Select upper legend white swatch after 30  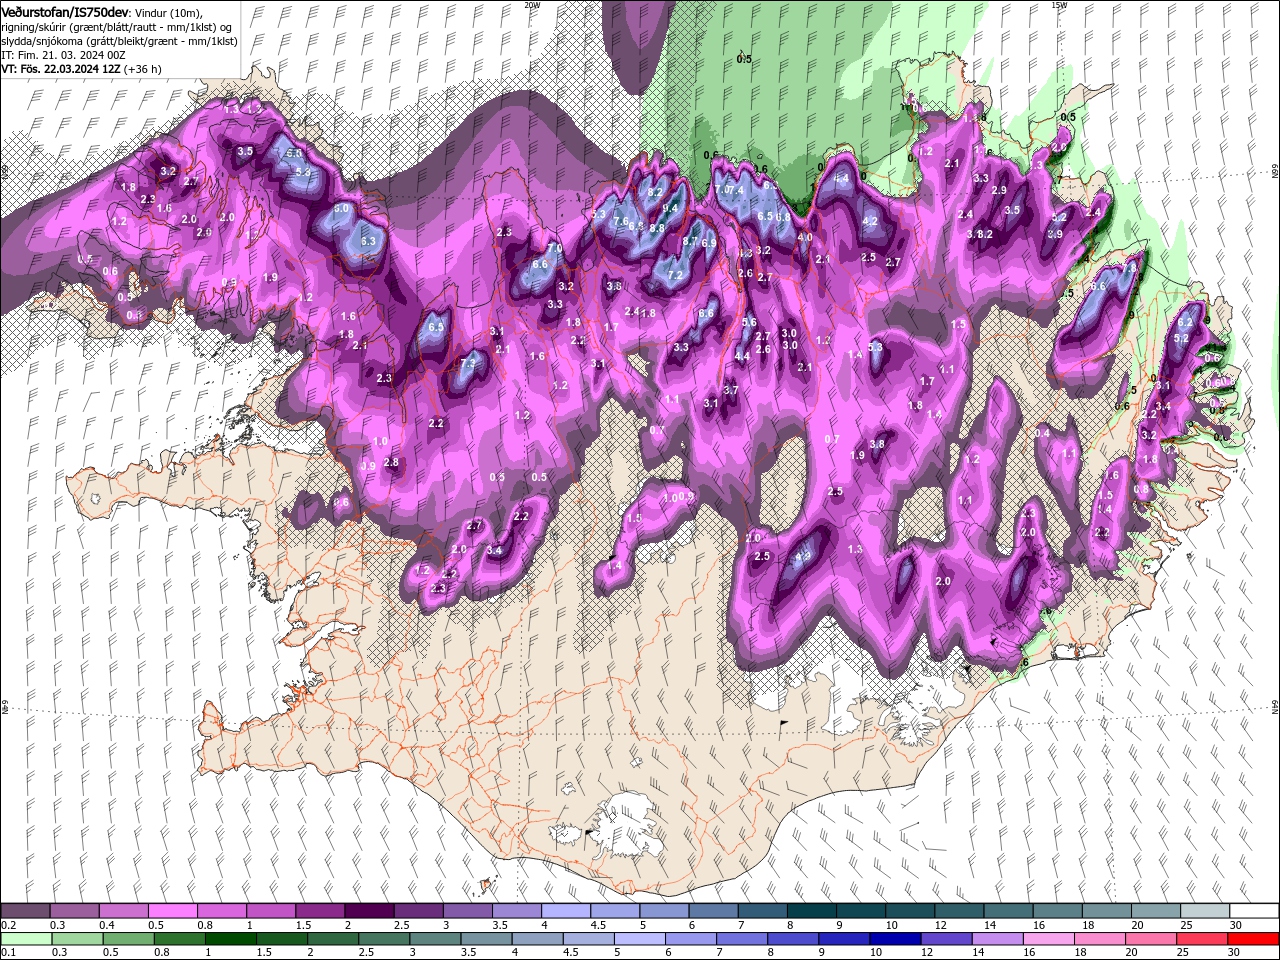pyautogui.click(x=1254, y=911)
